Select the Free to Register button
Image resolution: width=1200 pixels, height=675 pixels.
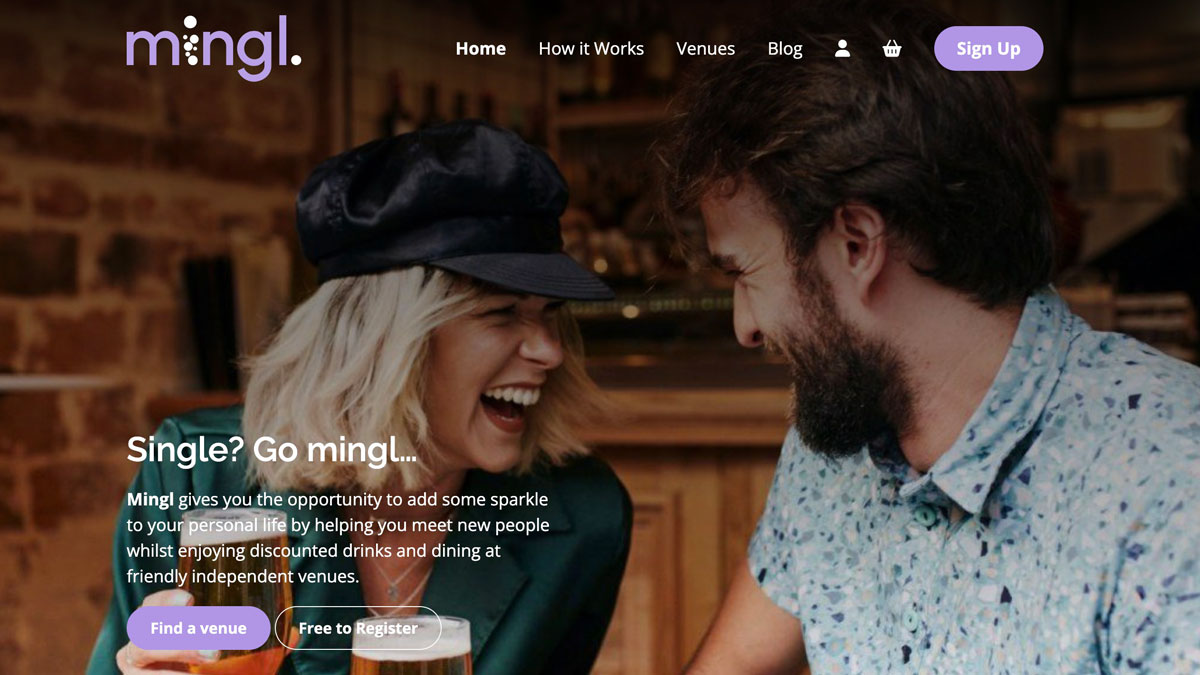(358, 628)
